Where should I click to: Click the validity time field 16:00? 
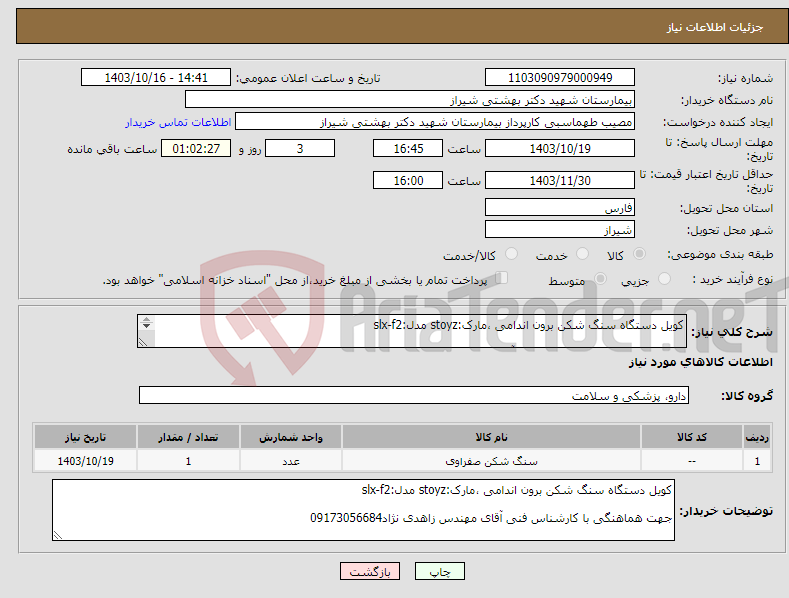click(408, 180)
